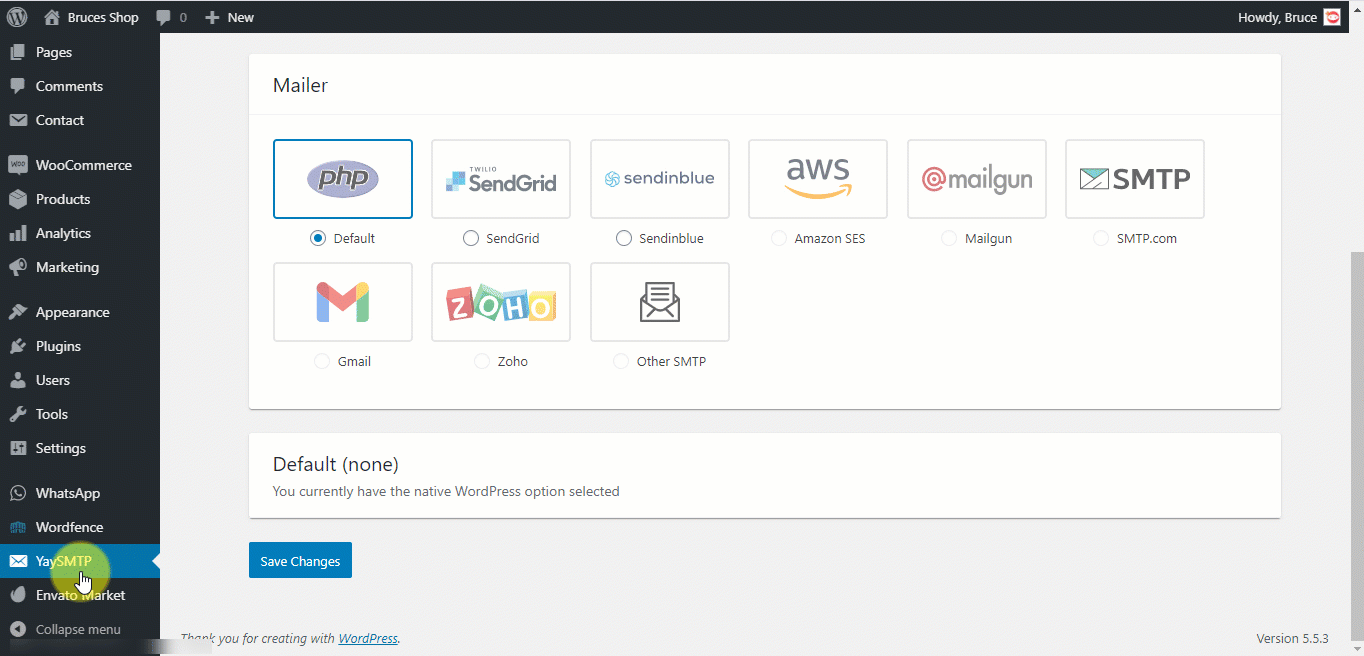Choose the Other SMTP radio button

click(x=621, y=361)
